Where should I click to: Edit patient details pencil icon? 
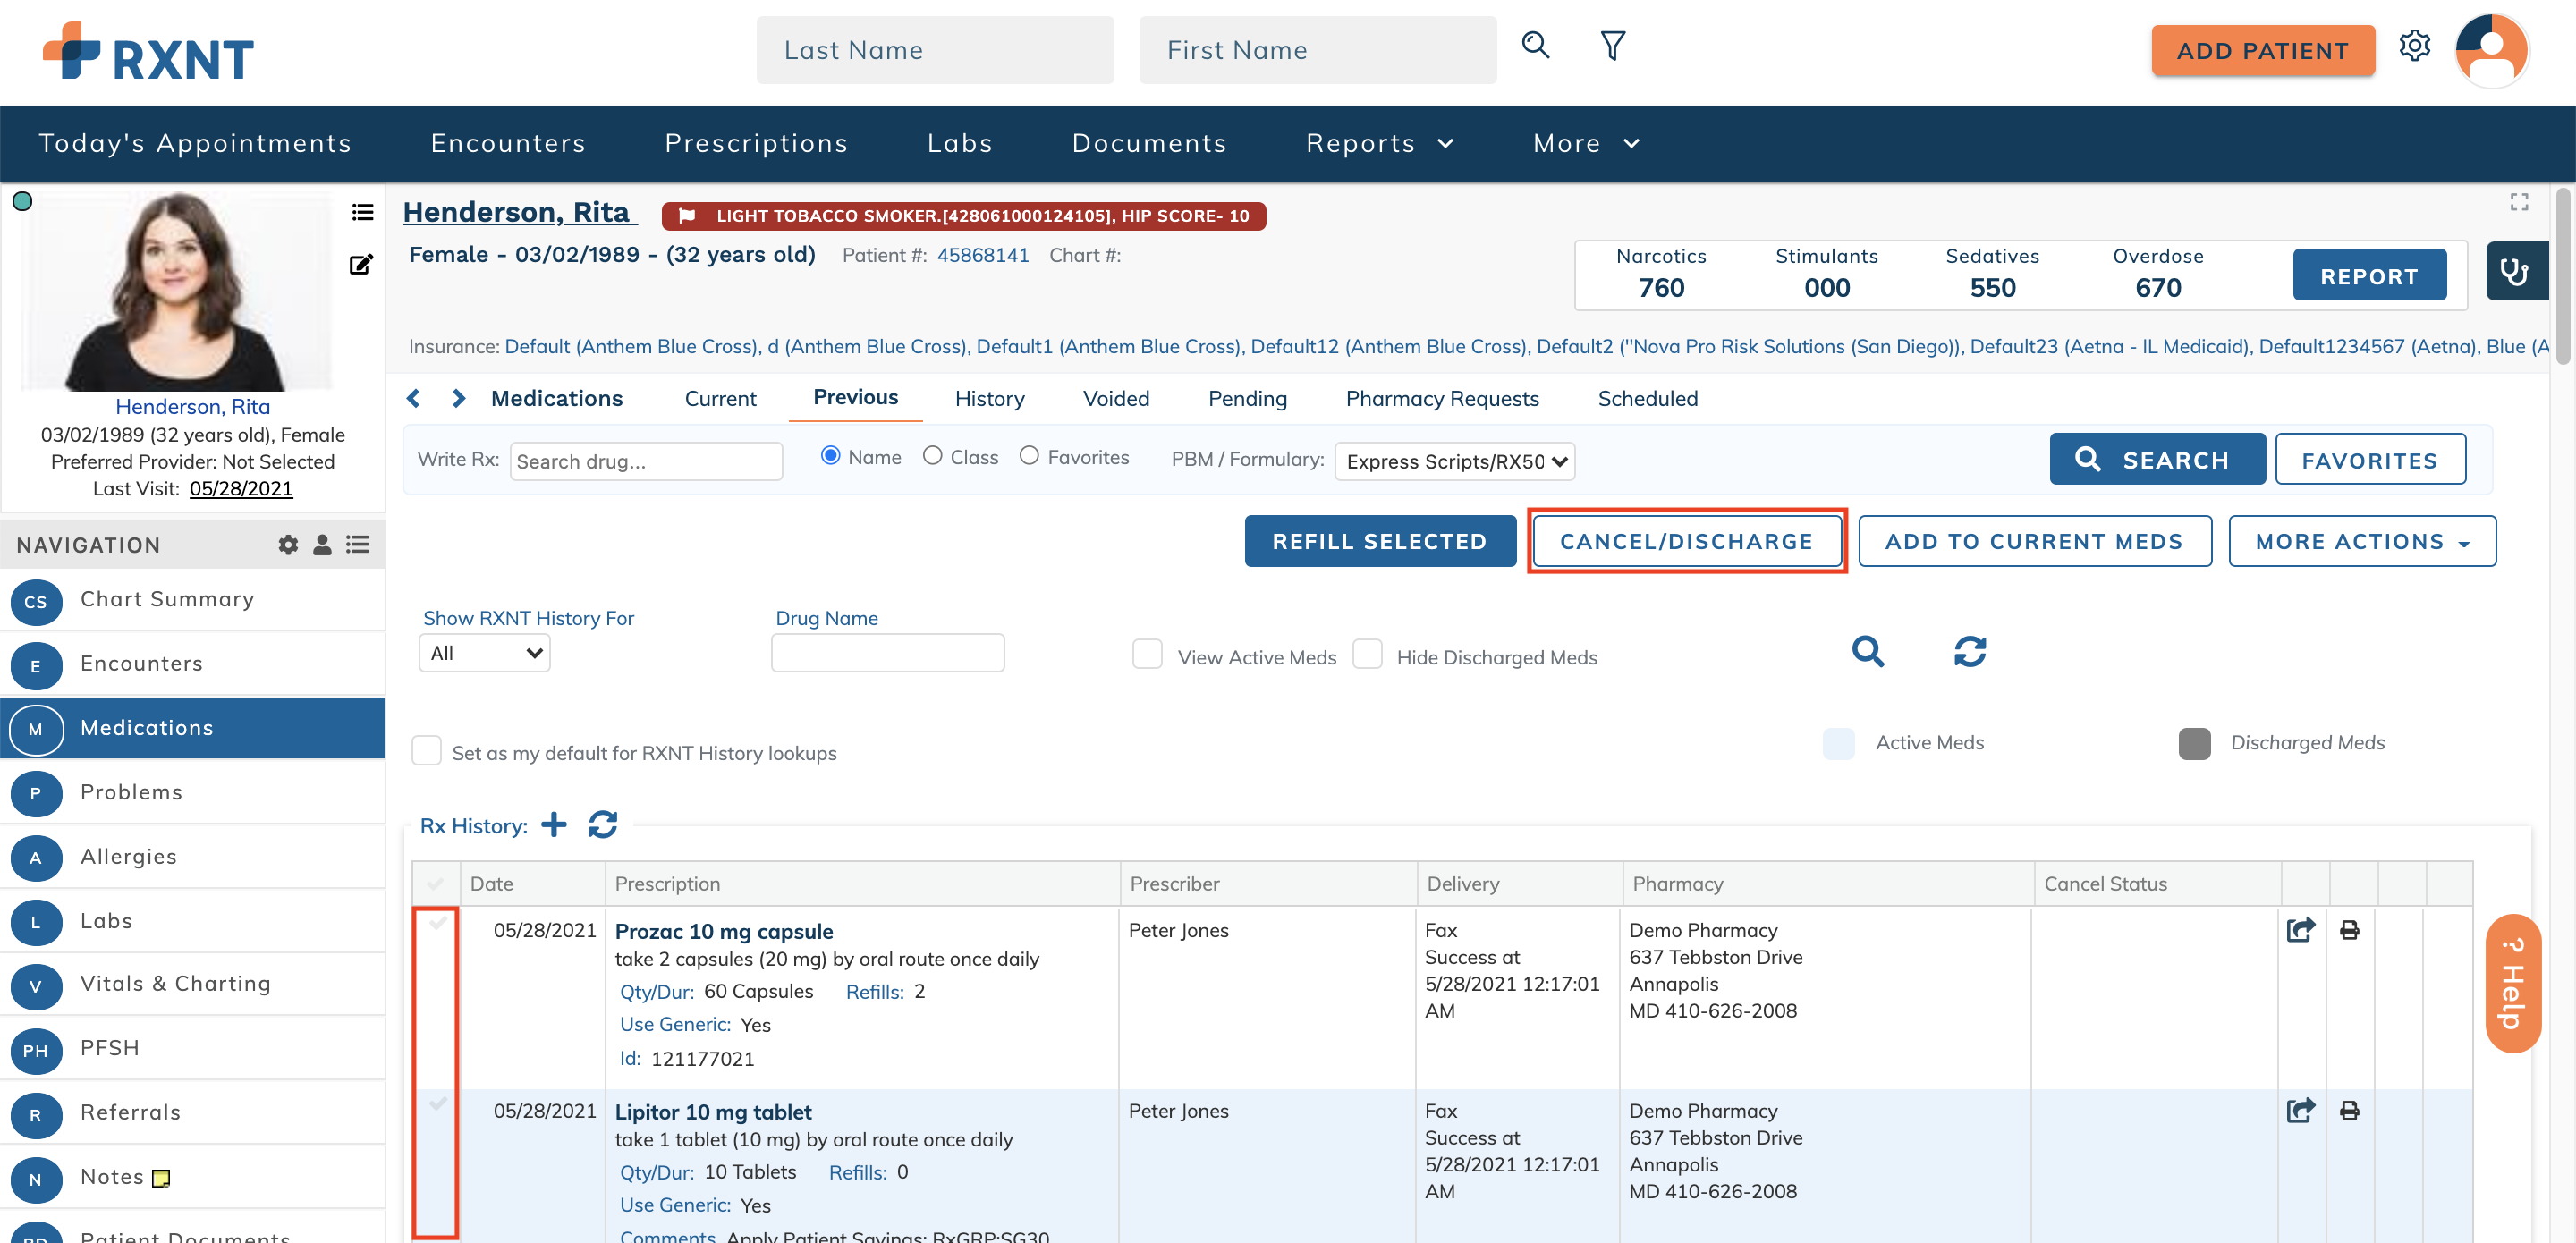(x=361, y=265)
